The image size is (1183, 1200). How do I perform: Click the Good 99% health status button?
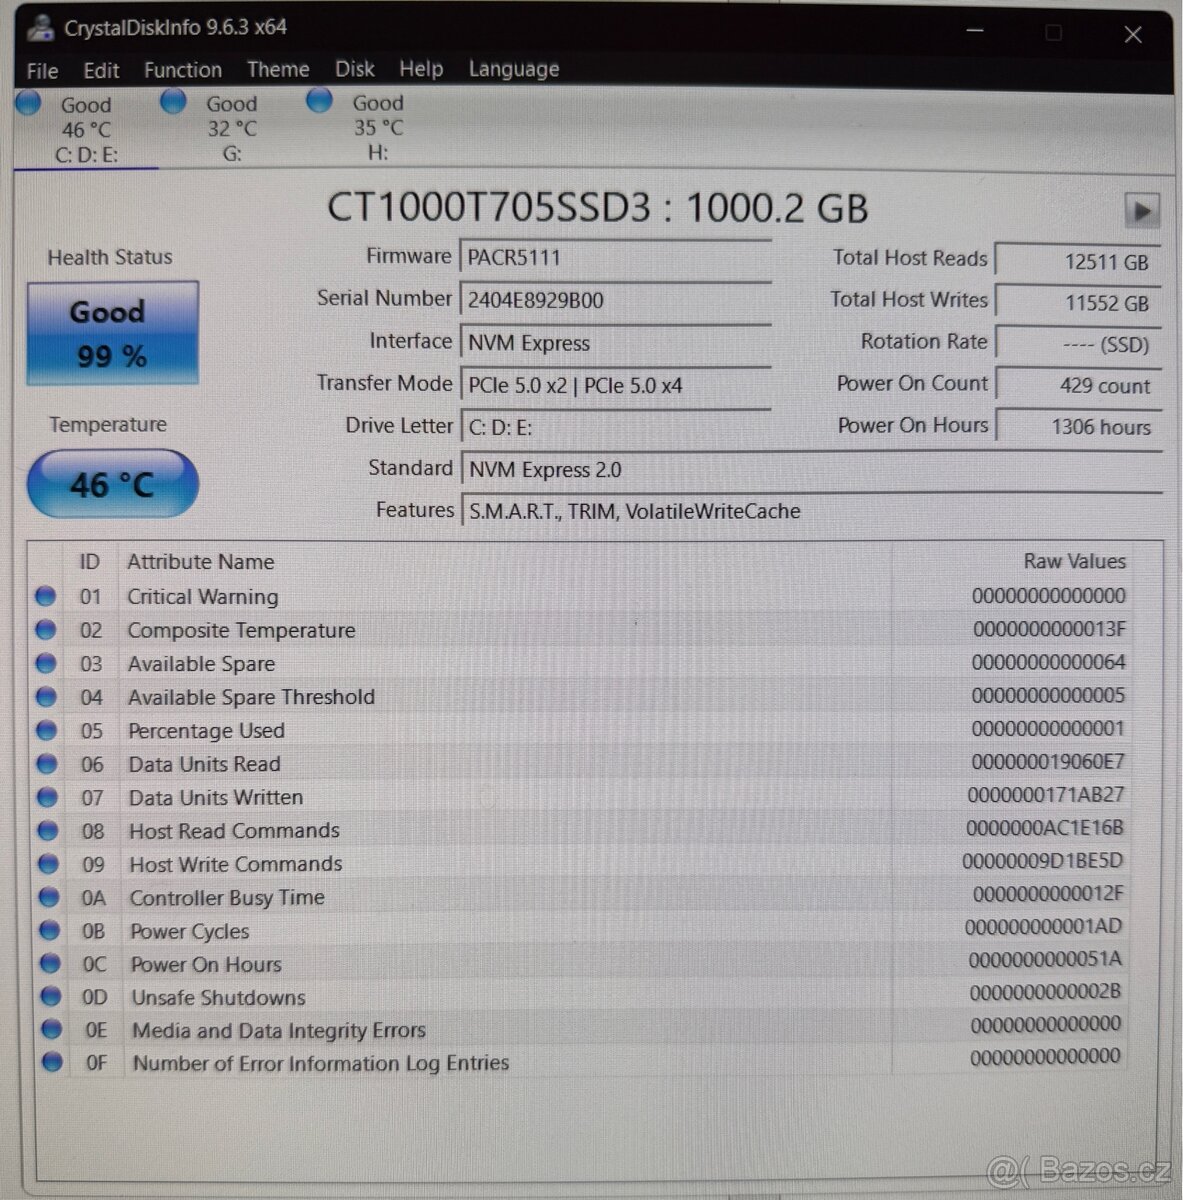click(111, 333)
